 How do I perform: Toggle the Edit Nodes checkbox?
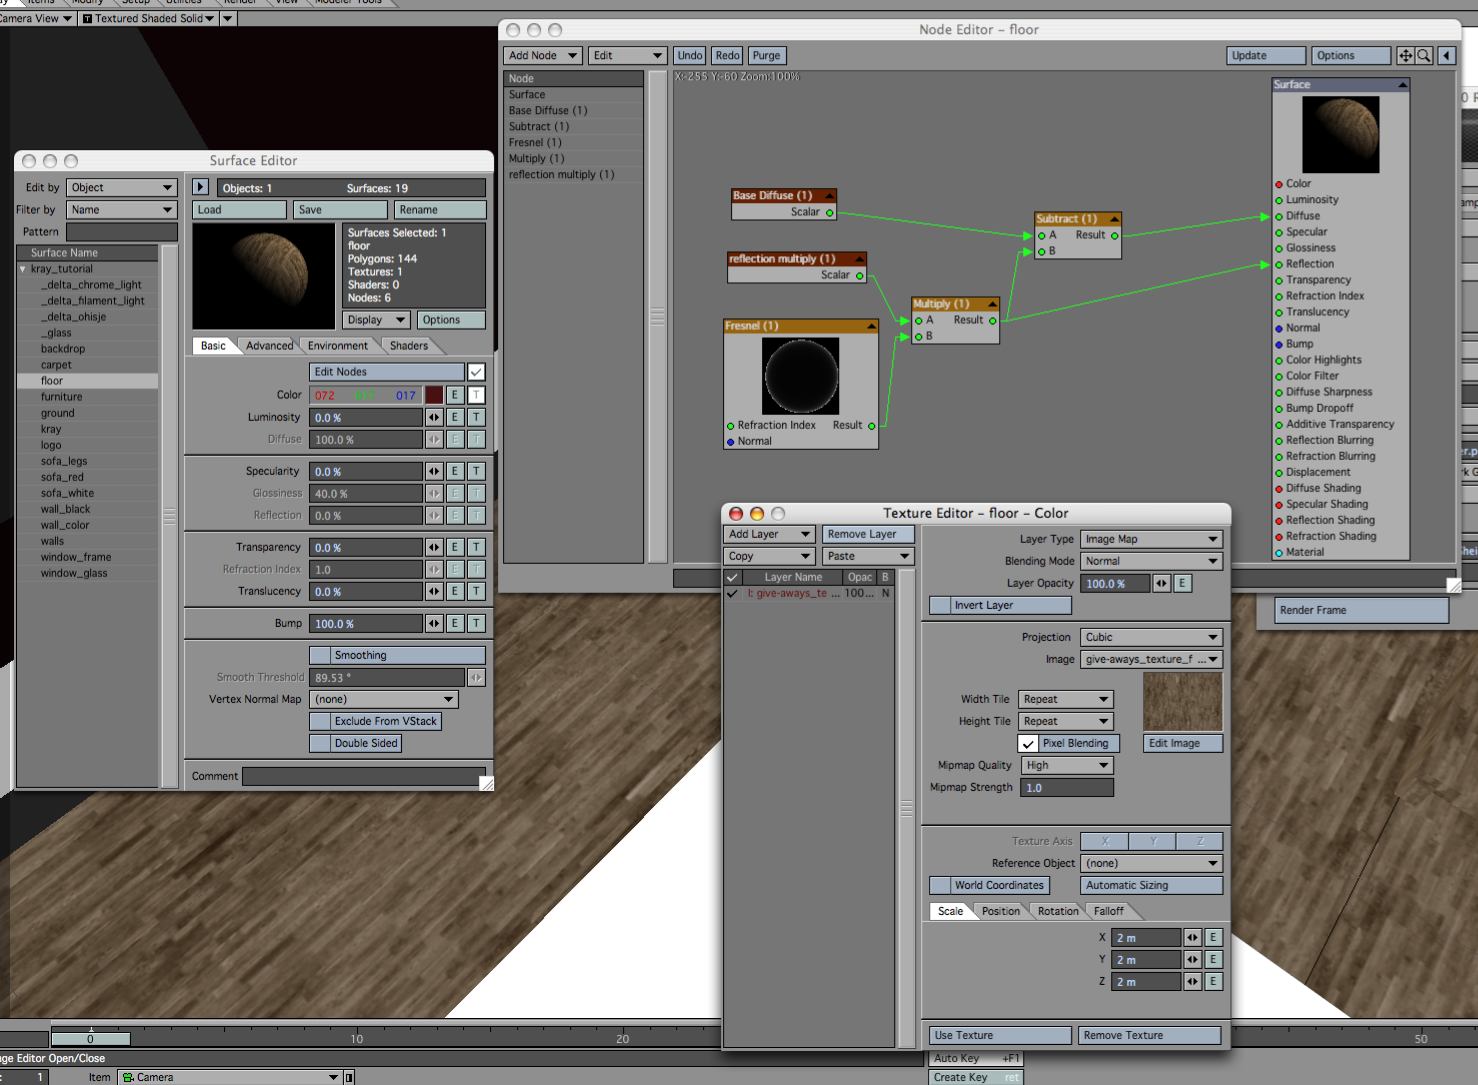476,372
